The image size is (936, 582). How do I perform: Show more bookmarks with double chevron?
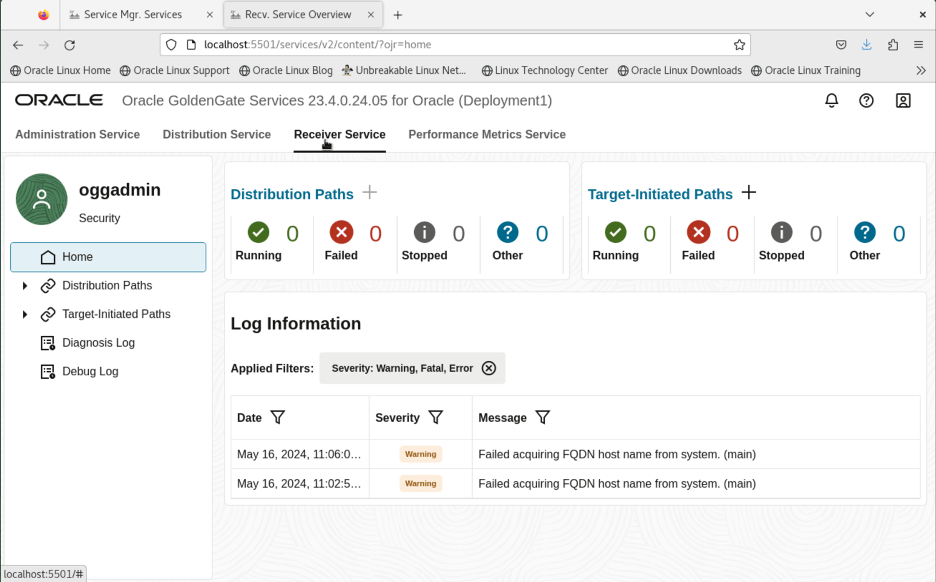921,70
